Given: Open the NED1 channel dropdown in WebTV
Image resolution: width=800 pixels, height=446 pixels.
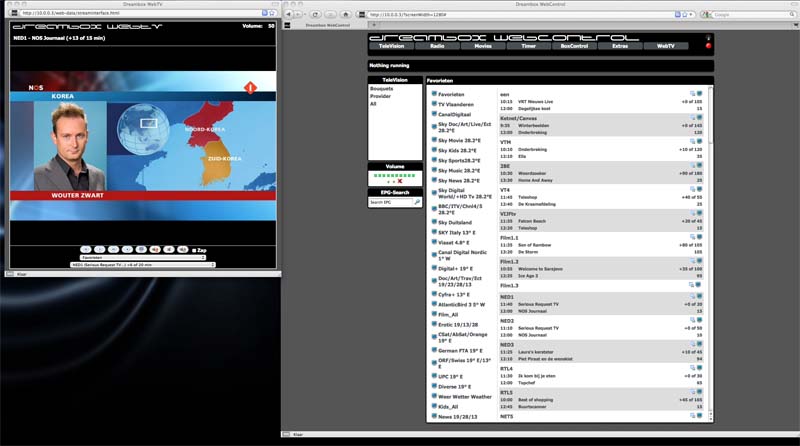Looking at the screenshot, I should pyautogui.click(x=143, y=265).
